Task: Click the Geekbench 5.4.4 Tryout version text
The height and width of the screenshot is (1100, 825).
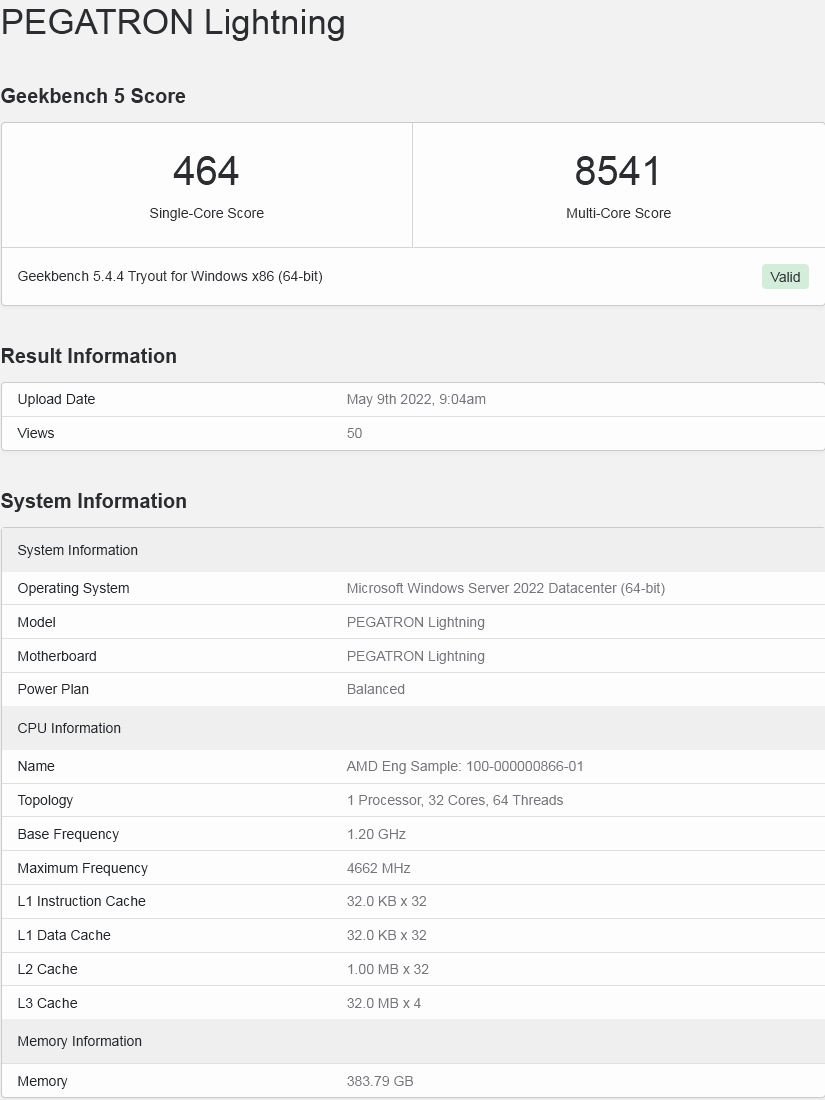Action: tap(170, 276)
